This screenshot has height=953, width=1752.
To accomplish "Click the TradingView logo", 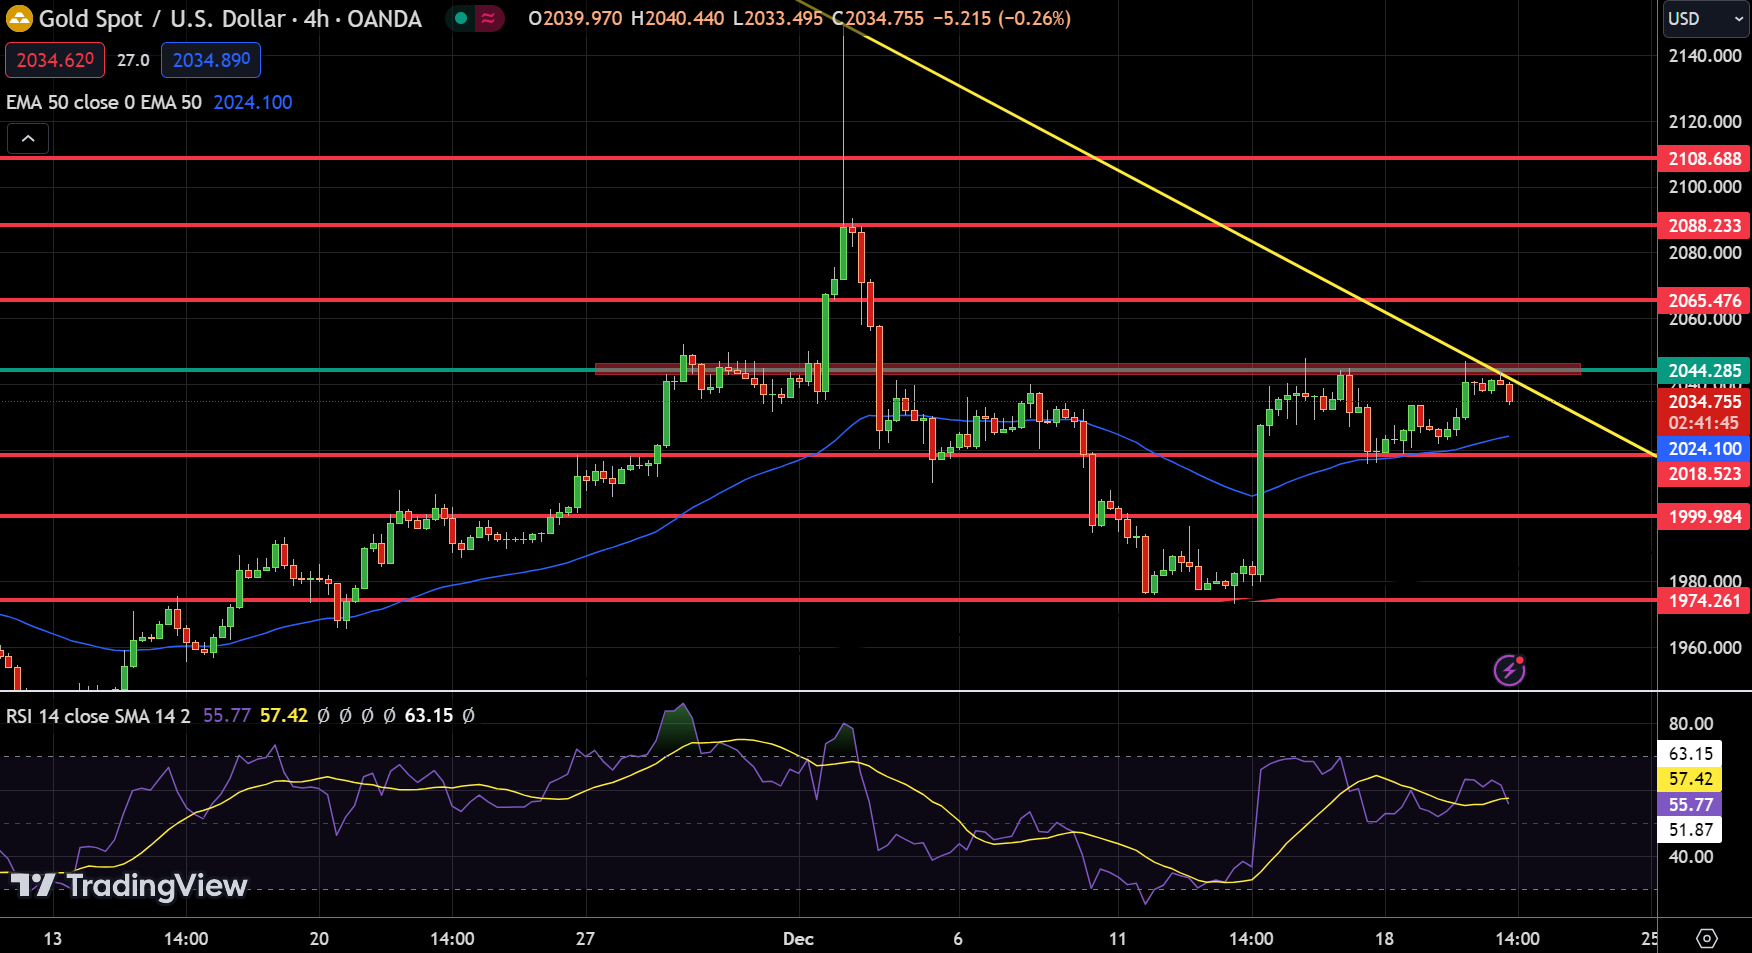I will pos(128,885).
